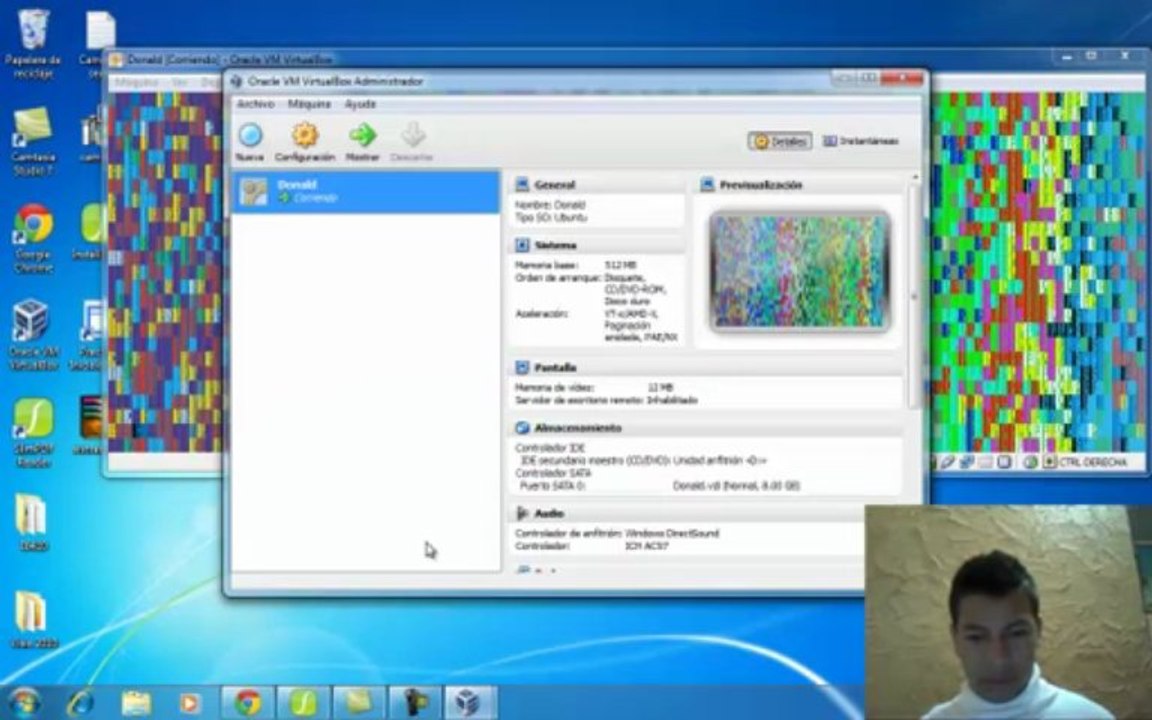Click the VirtualBox icon in taskbar
Screen dimensions: 1152x720
tap(469, 703)
